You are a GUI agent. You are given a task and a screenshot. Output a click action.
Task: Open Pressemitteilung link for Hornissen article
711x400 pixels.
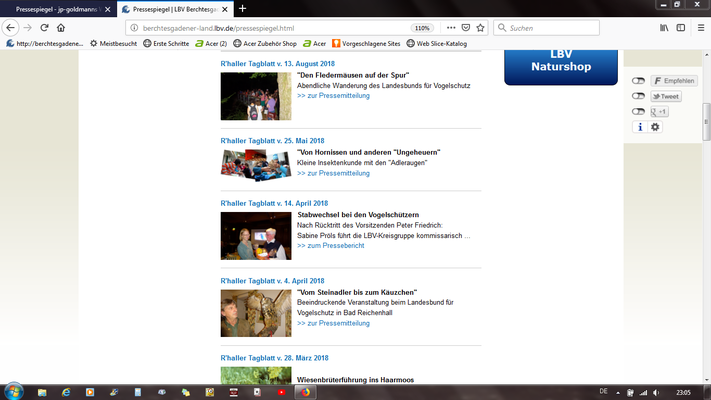[x=333, y=173]
